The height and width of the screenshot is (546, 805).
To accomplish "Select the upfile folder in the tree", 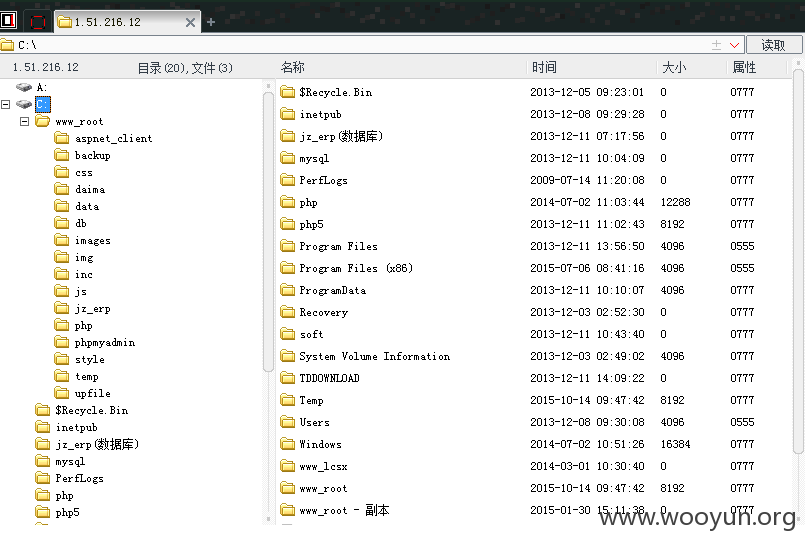I will [93, 394].
